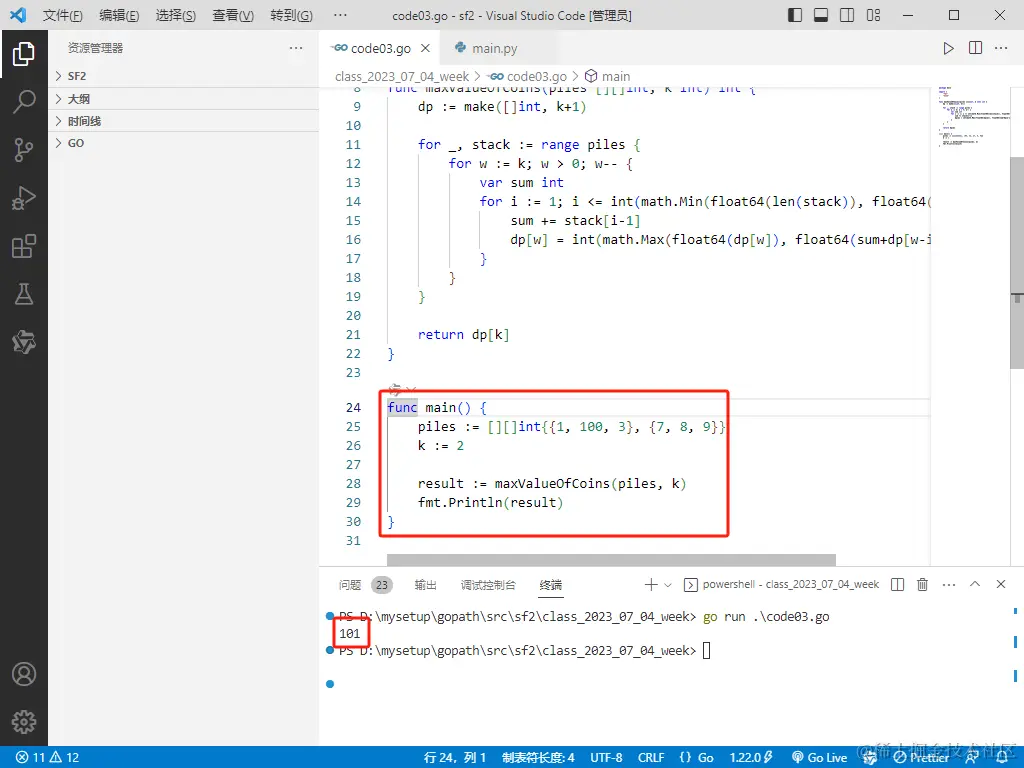This screenshot has height=768, width=1024.
Task: Split the terminal panel
Action: pos(897,584)
